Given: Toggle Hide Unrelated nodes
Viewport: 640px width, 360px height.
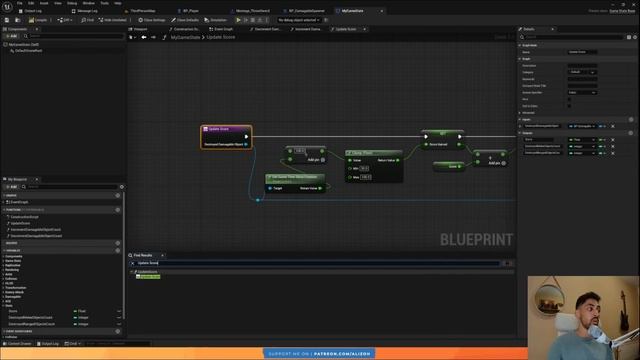Looking at the screenshot, I should [113, 20].
